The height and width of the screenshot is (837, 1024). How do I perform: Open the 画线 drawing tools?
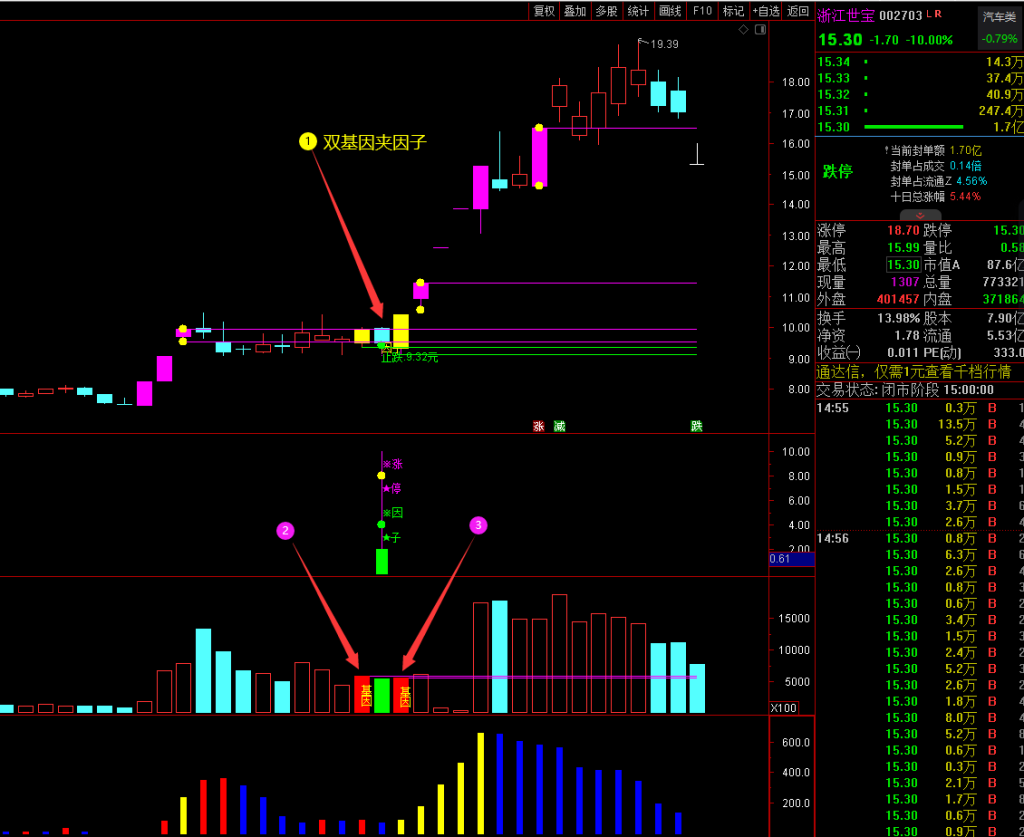[670, 11]
